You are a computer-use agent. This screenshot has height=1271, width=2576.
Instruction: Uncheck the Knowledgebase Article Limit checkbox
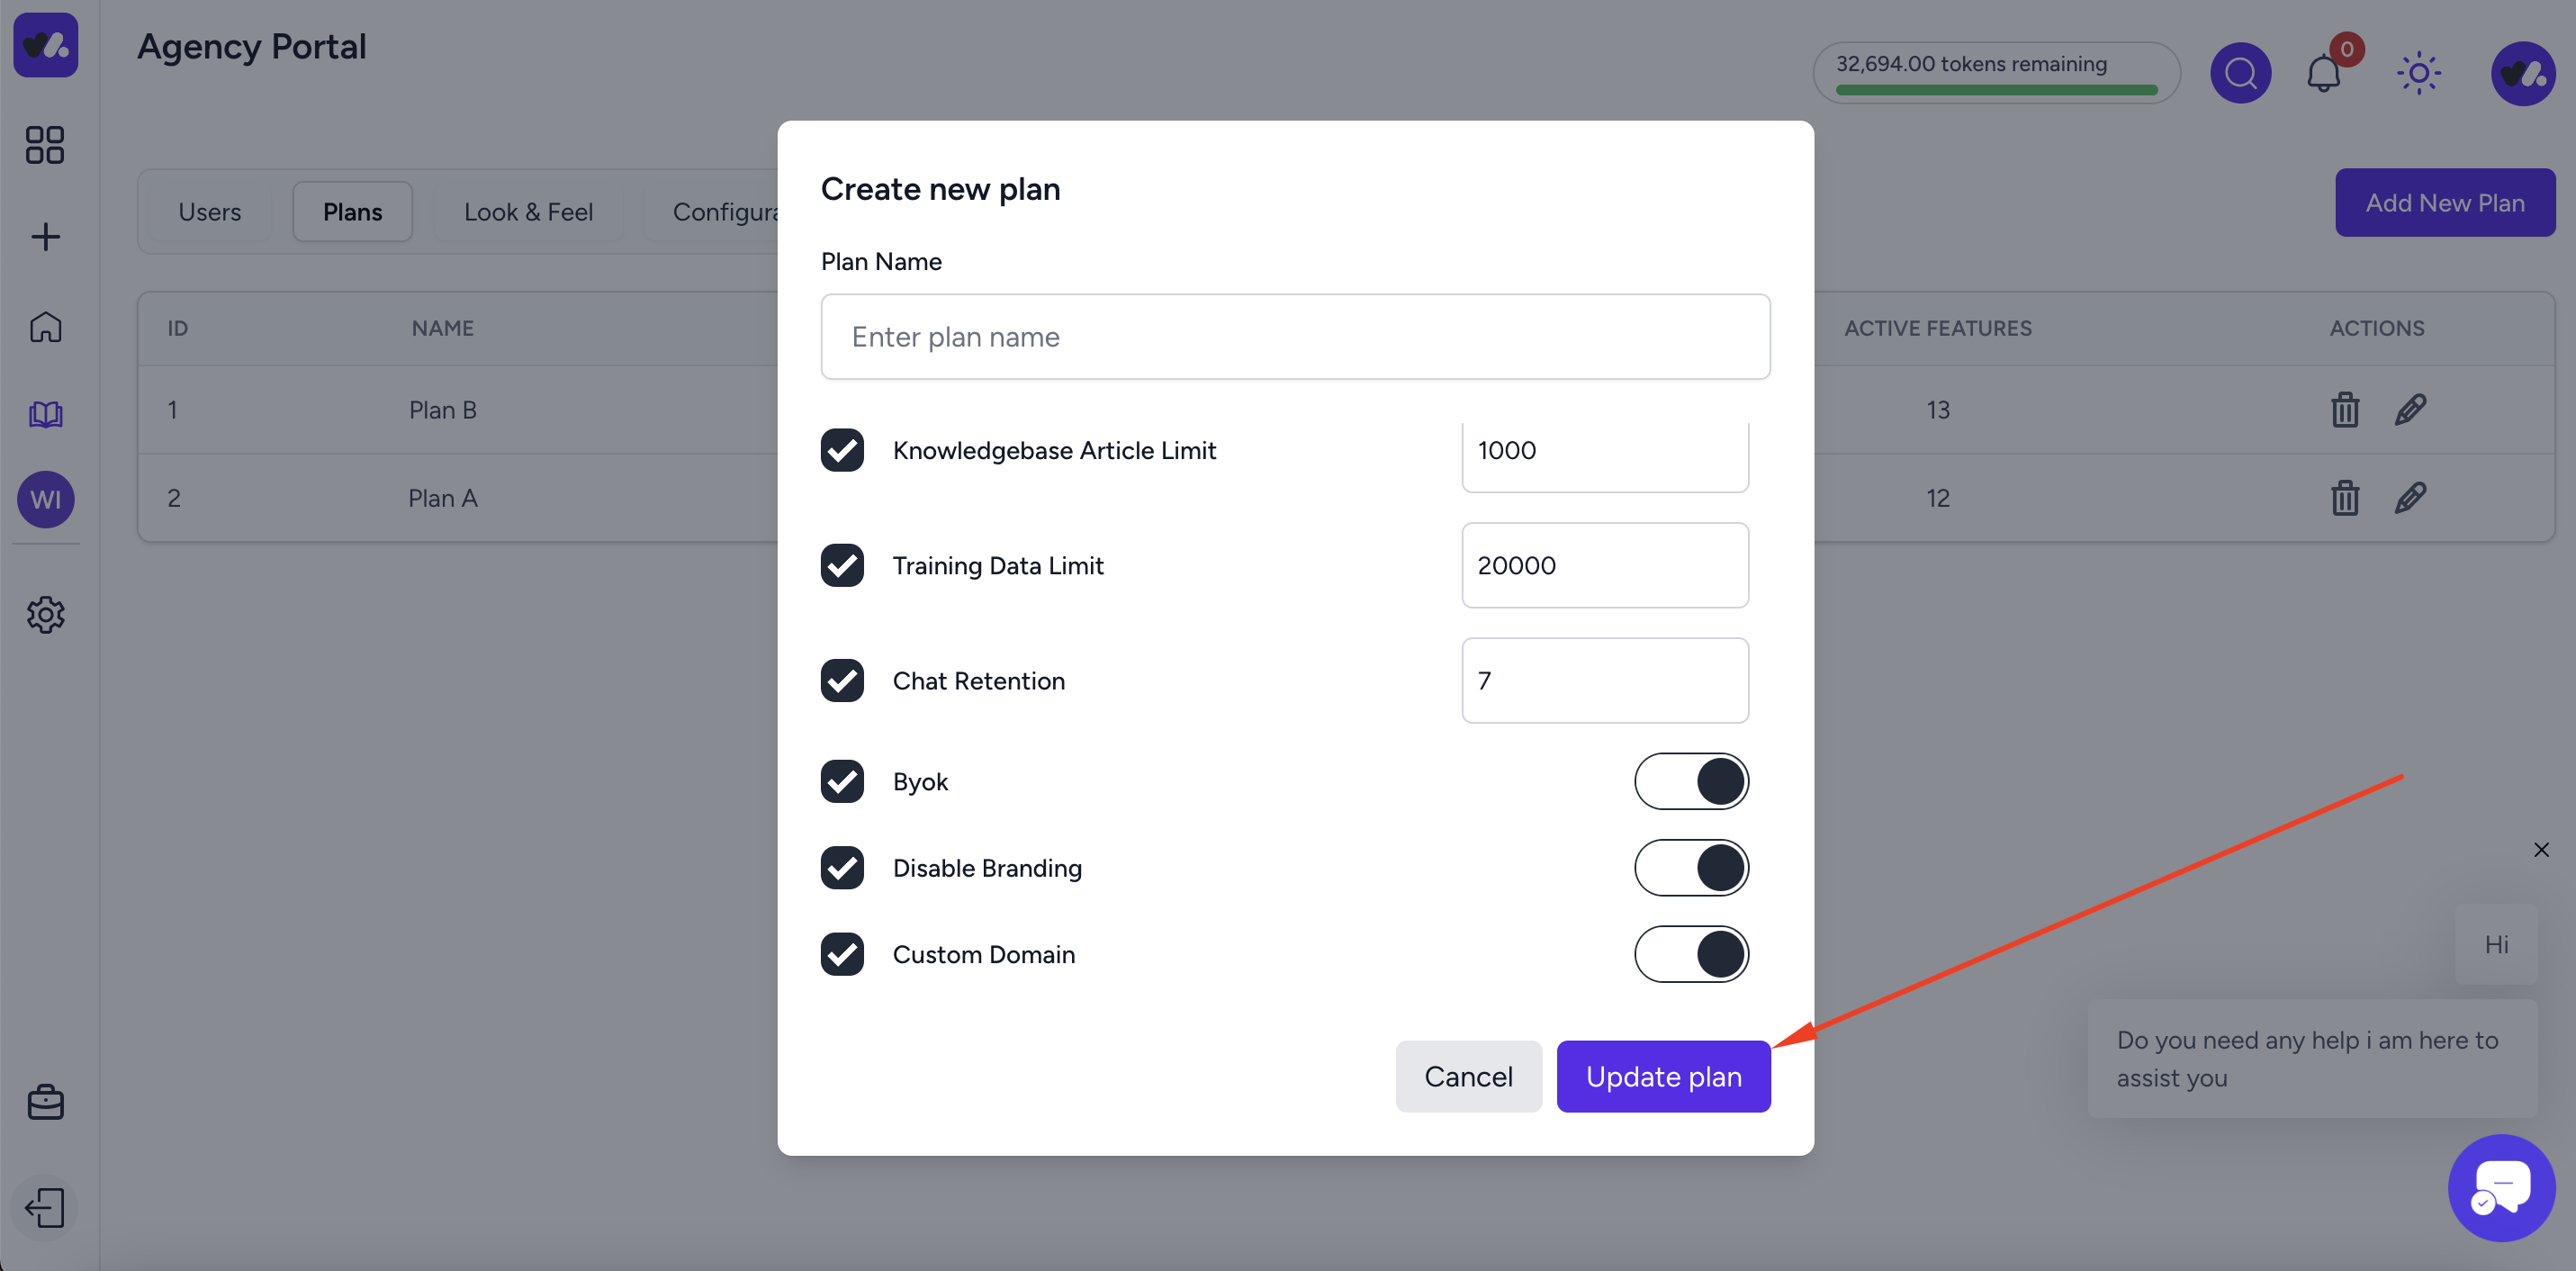coord(842,450)
